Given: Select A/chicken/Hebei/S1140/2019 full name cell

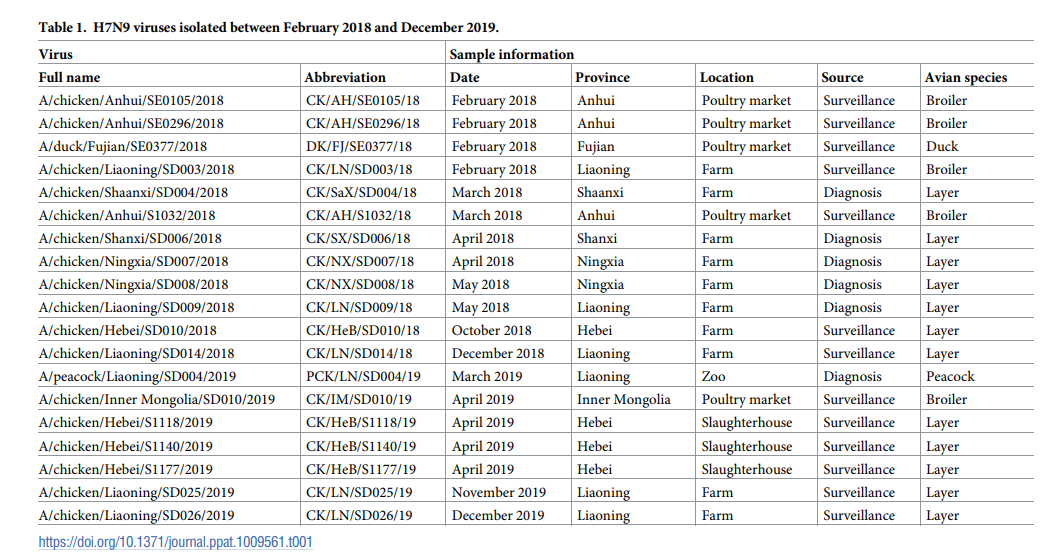Looking at the screenshot, I should (125, 446).
